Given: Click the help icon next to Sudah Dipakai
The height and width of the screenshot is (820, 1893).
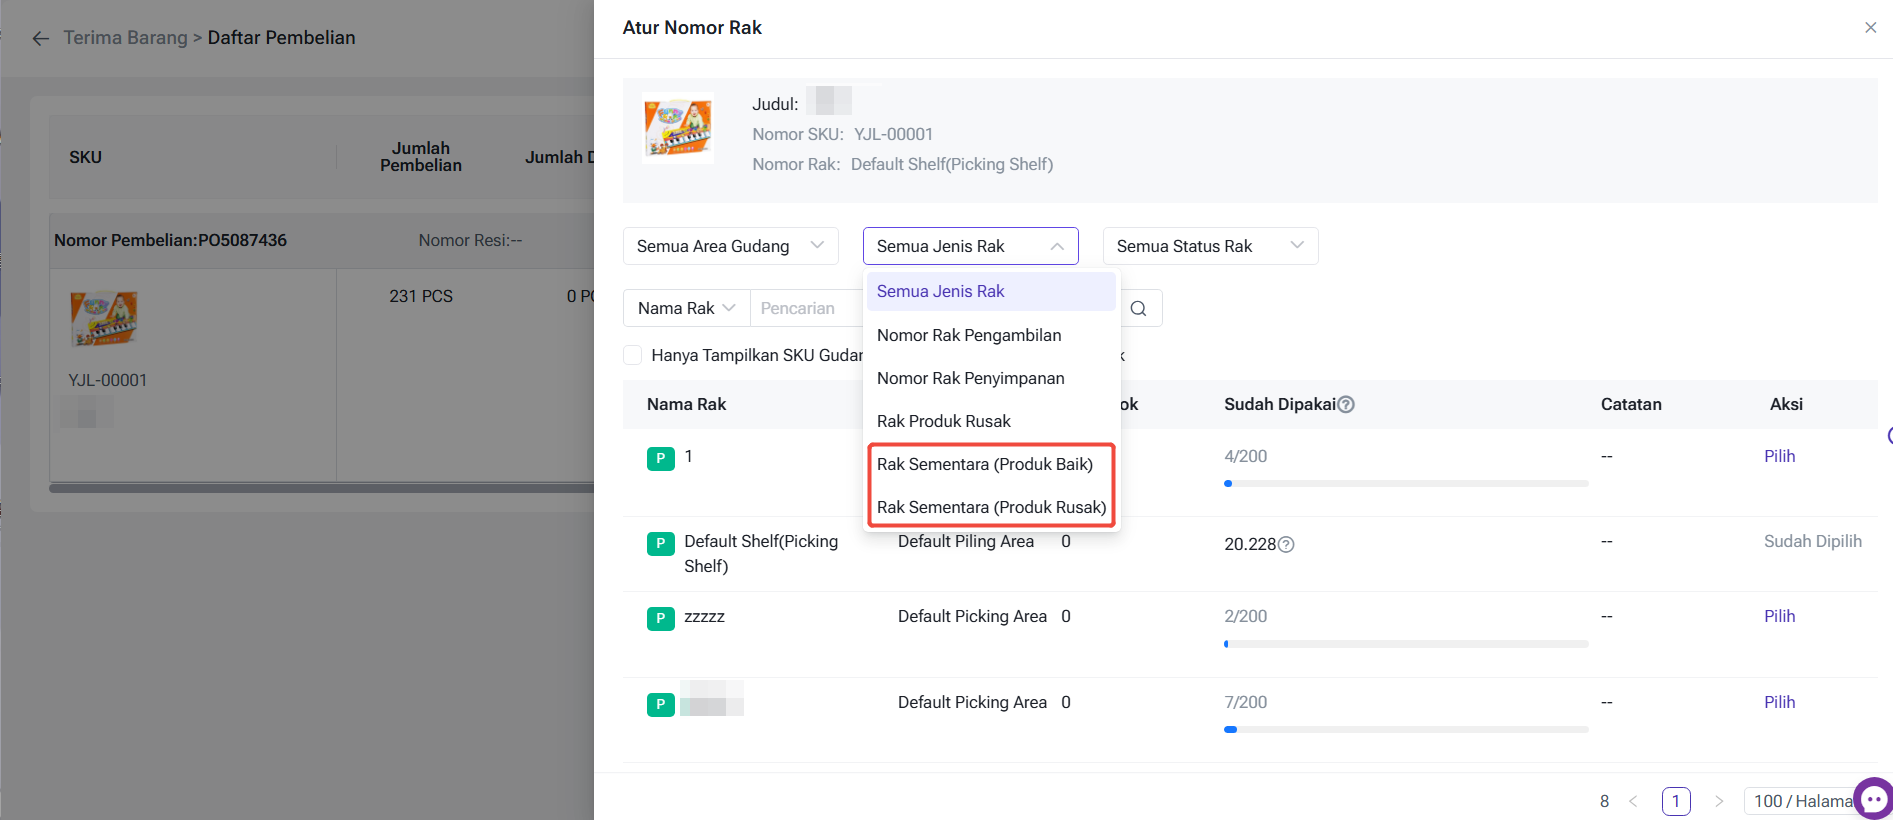Looking at the screenshot, I should click(x=1346, y=404).
